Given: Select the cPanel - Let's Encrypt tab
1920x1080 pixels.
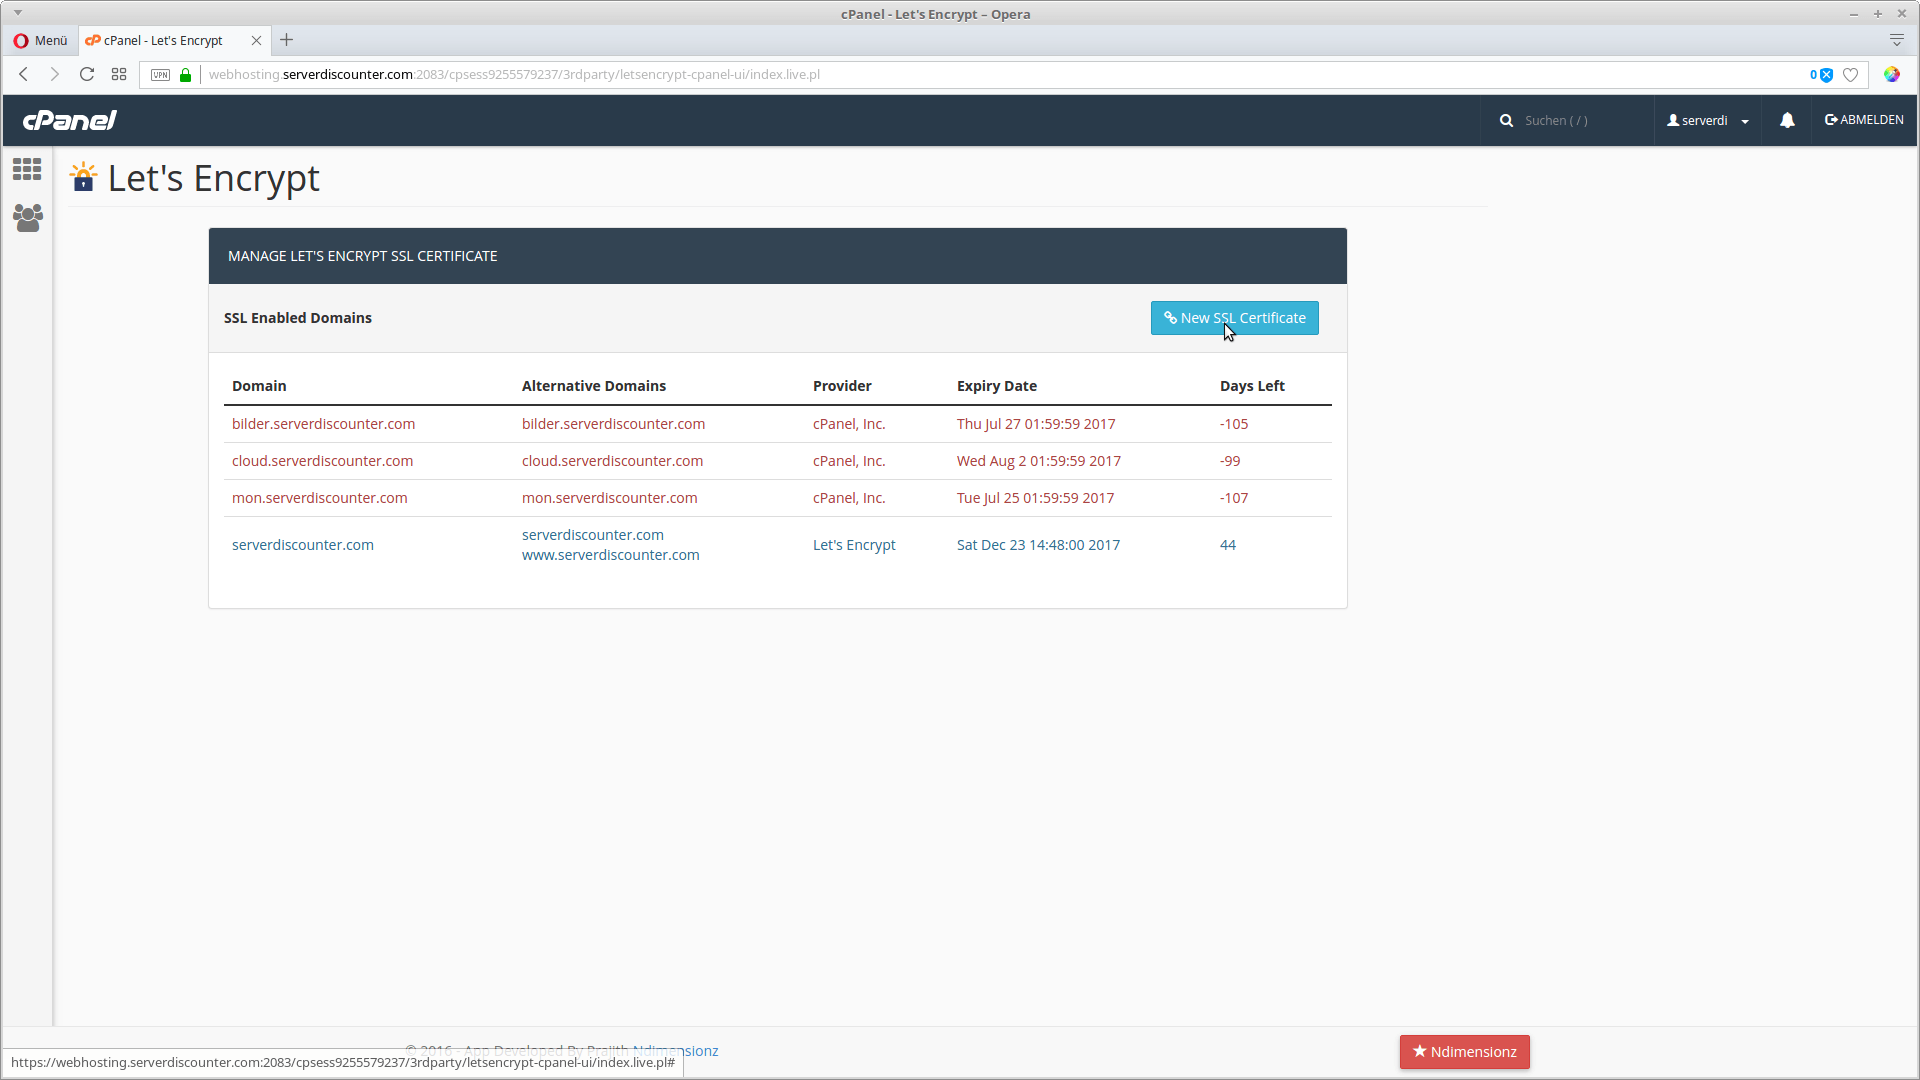Looking at the screenshot, I should (x=163, y=40).
